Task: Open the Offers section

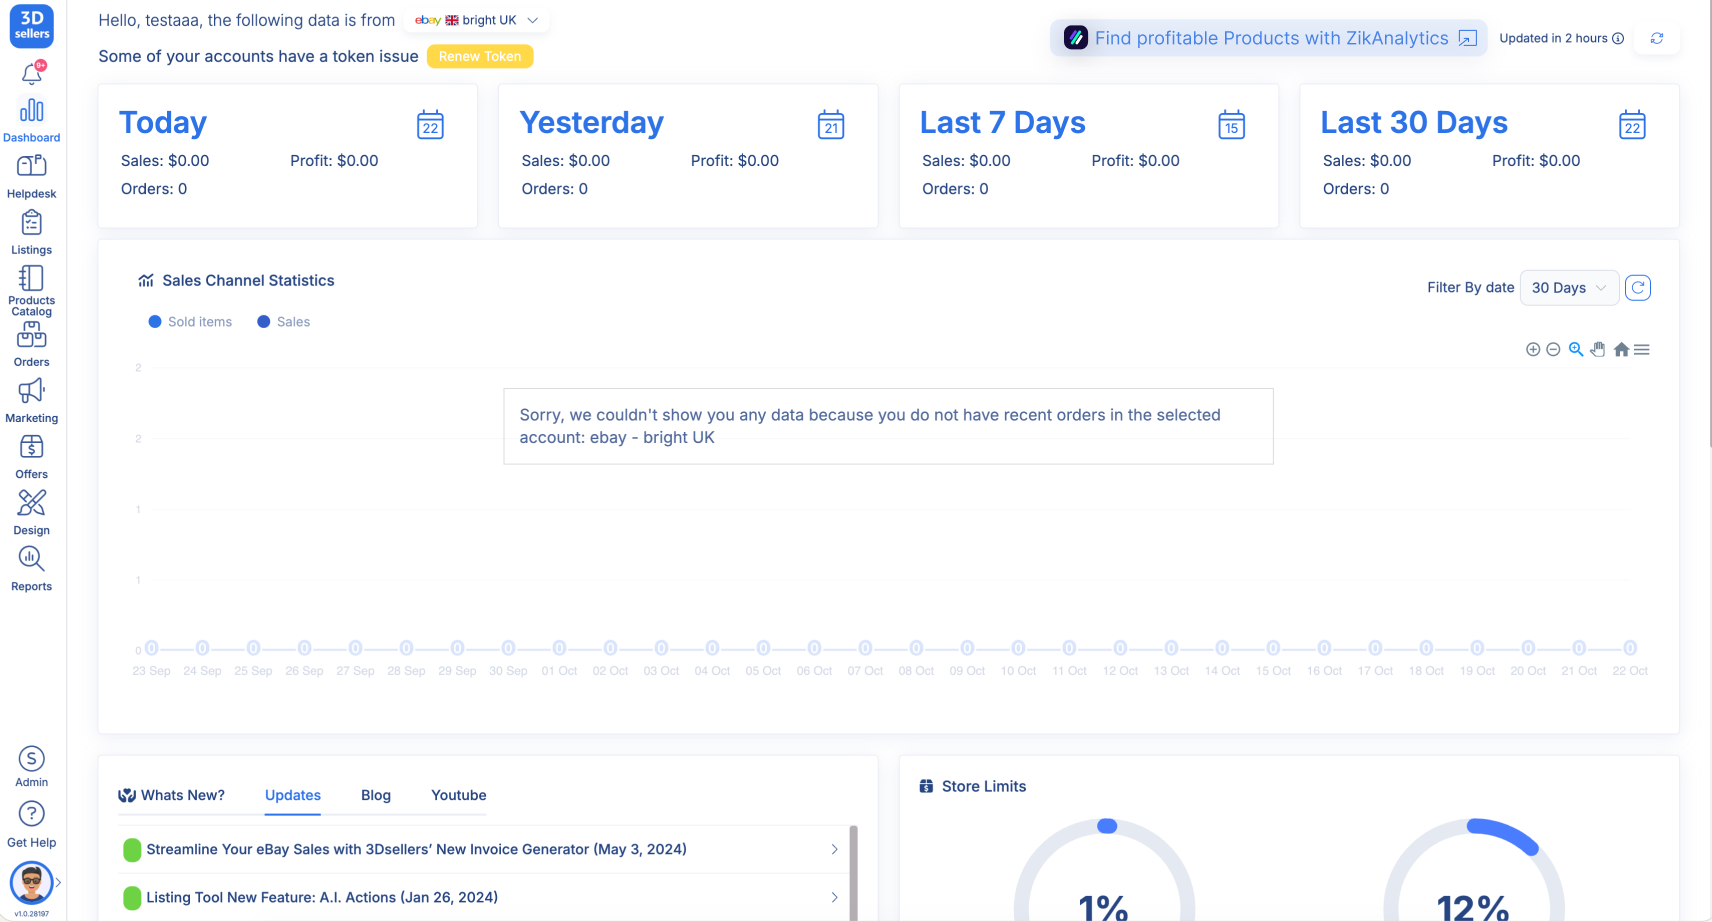Action: 32,456
